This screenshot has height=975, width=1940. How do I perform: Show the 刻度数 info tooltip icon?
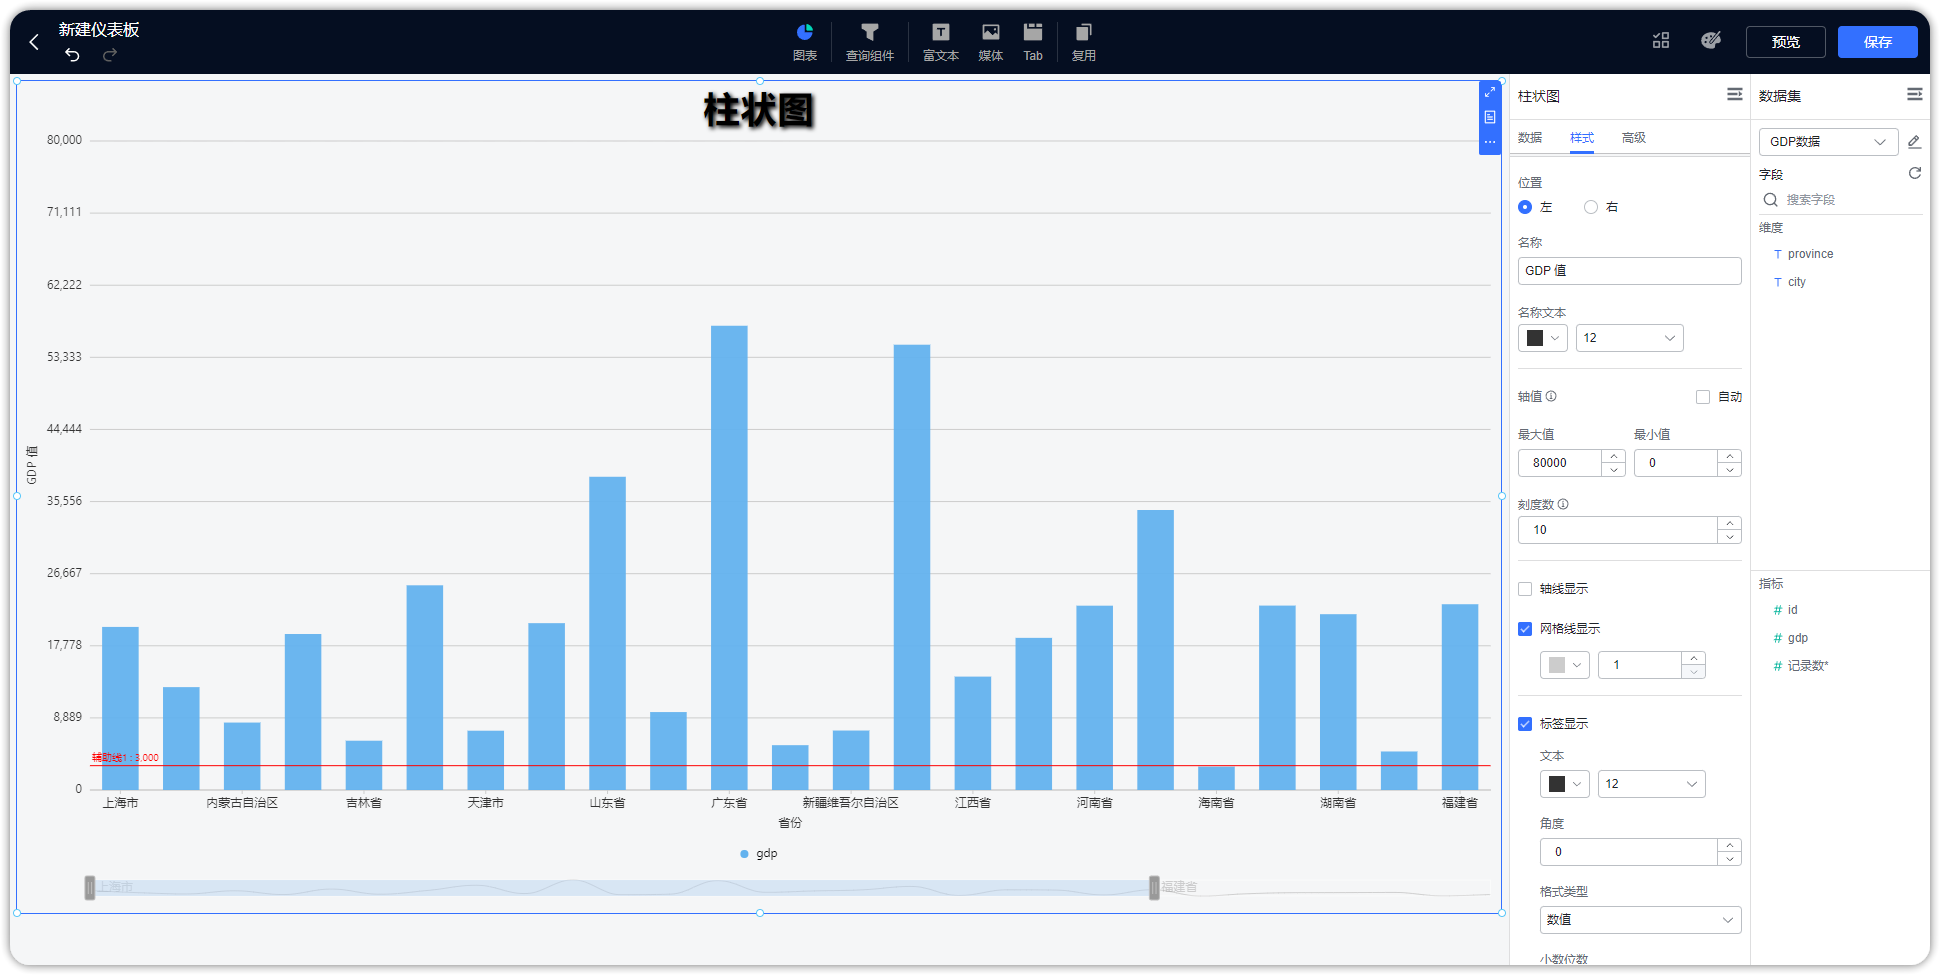coord(1563,504)
